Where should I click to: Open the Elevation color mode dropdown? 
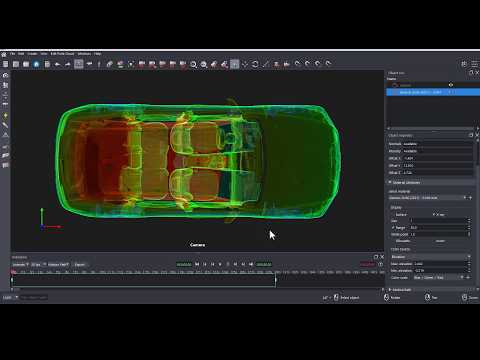tap(431, 257)
